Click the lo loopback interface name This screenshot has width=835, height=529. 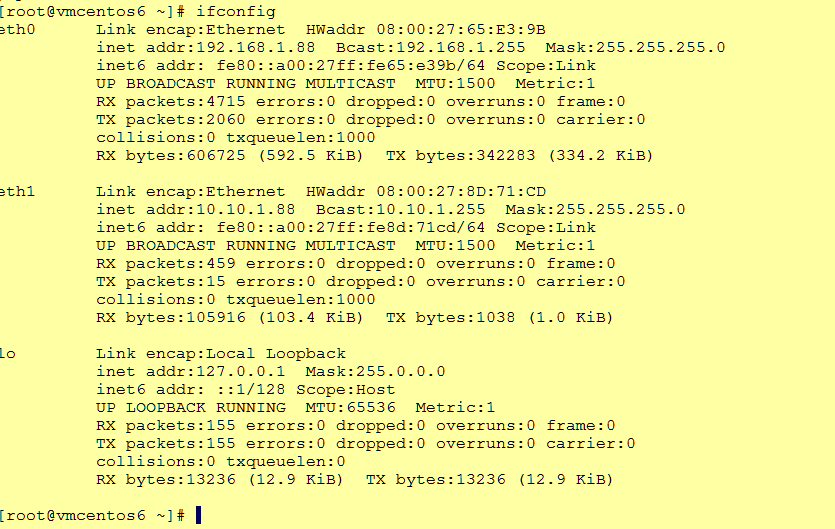point(7,353)
